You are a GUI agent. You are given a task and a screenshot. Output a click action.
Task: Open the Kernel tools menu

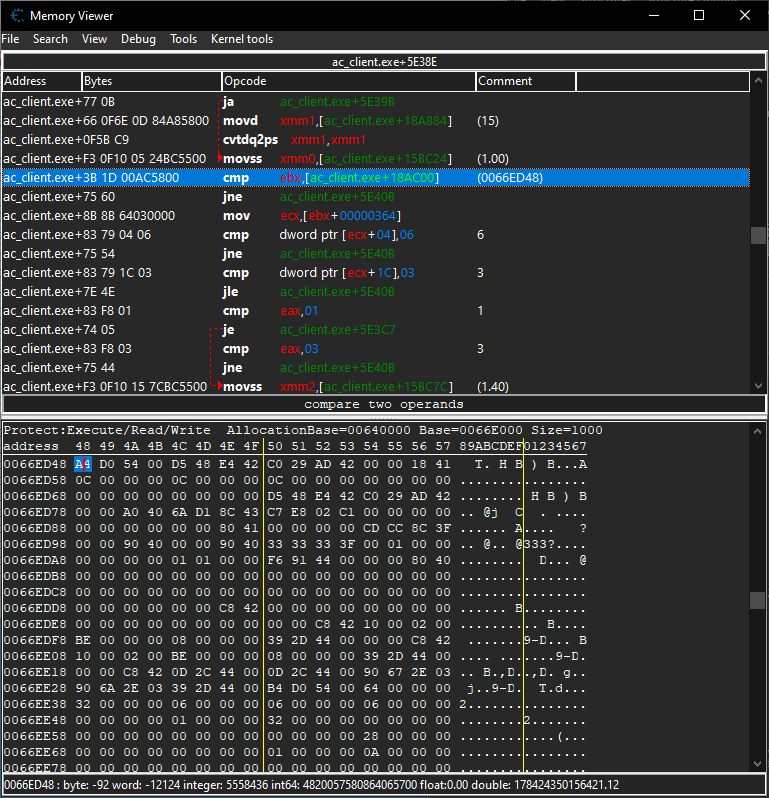(x=241, y=39)
